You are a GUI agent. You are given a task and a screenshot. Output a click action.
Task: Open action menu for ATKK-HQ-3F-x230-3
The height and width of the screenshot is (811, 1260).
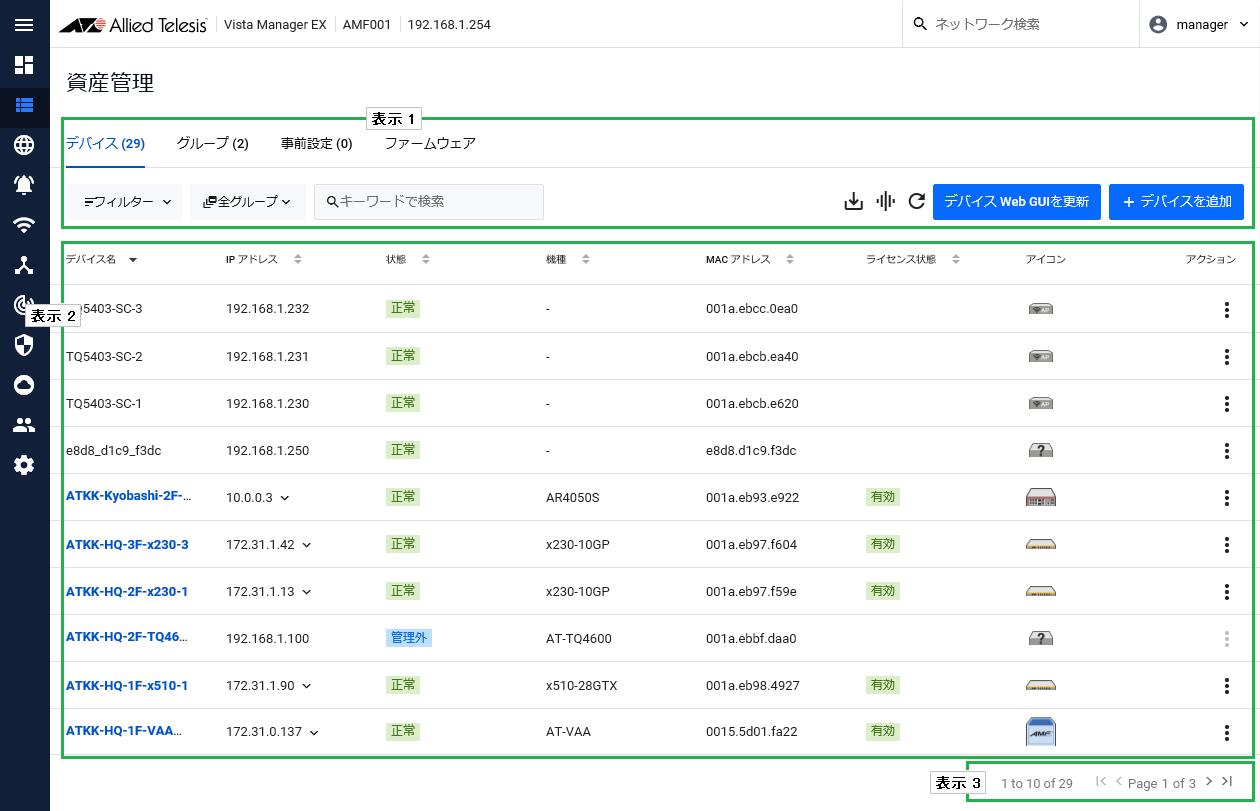(x=1227, y=545)
